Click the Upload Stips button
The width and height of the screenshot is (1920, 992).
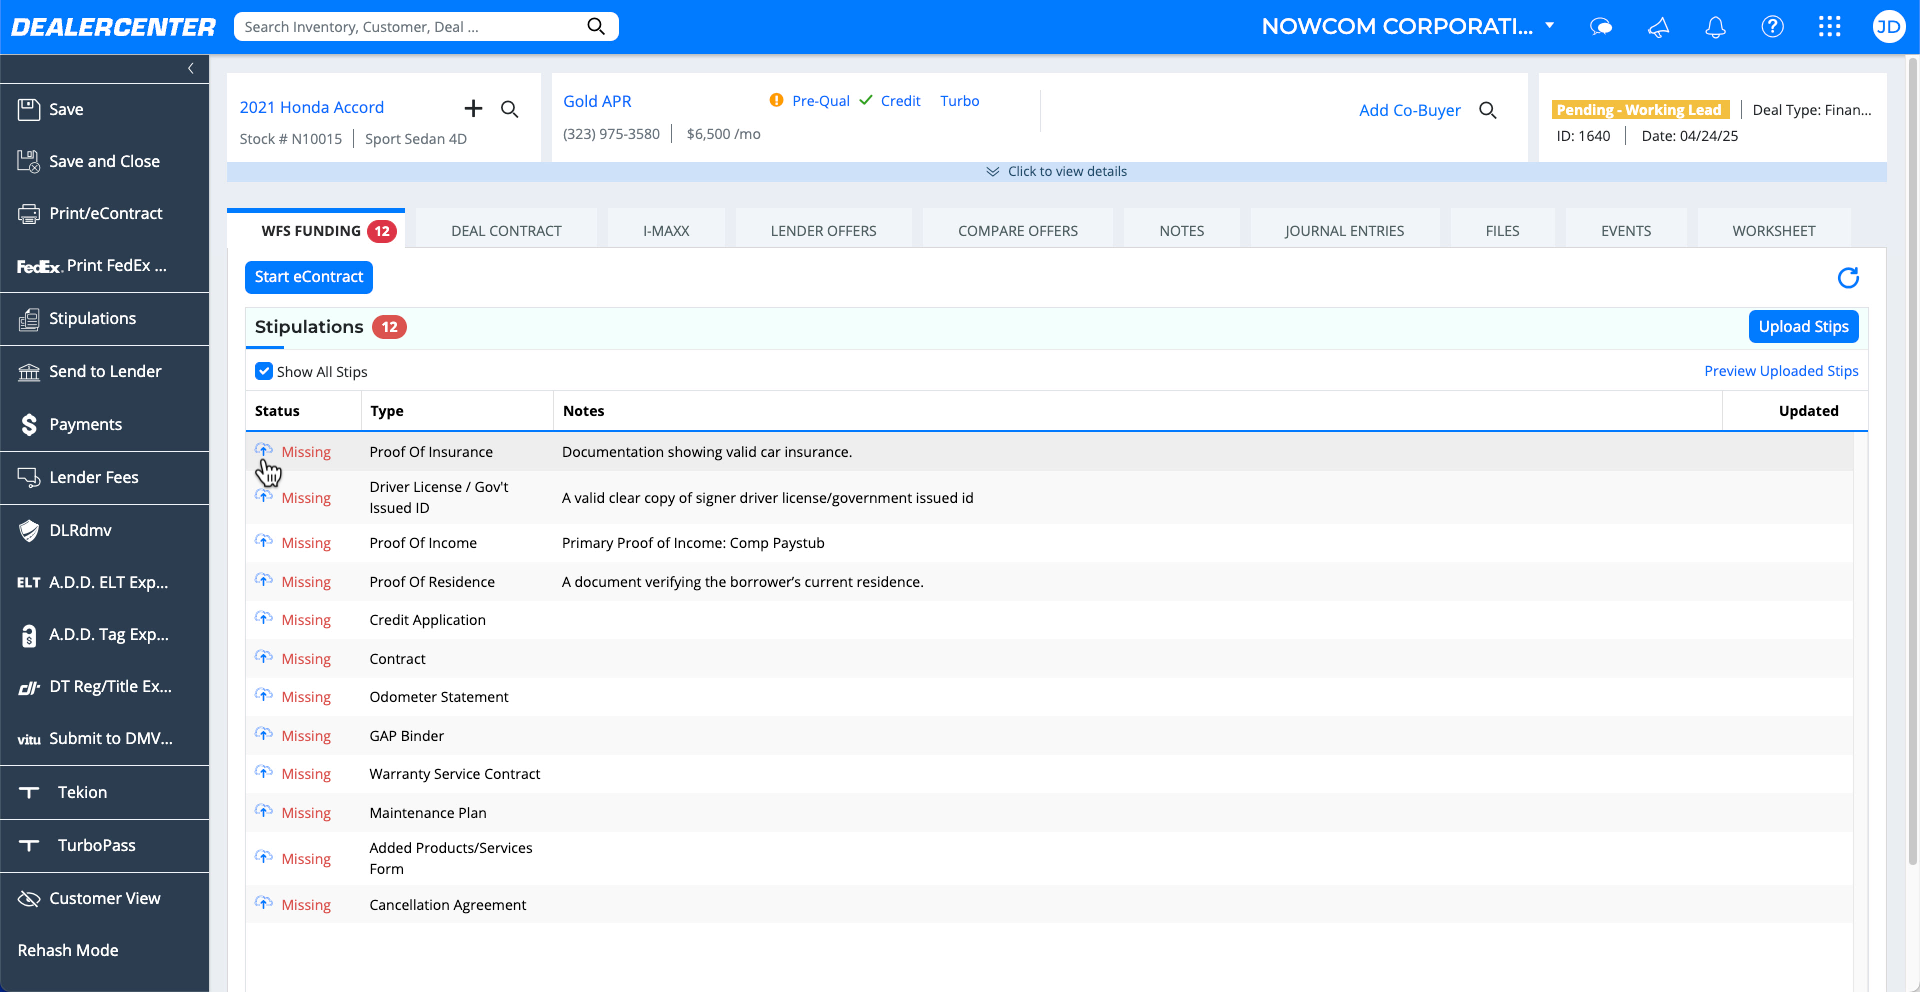point(1803,327)
